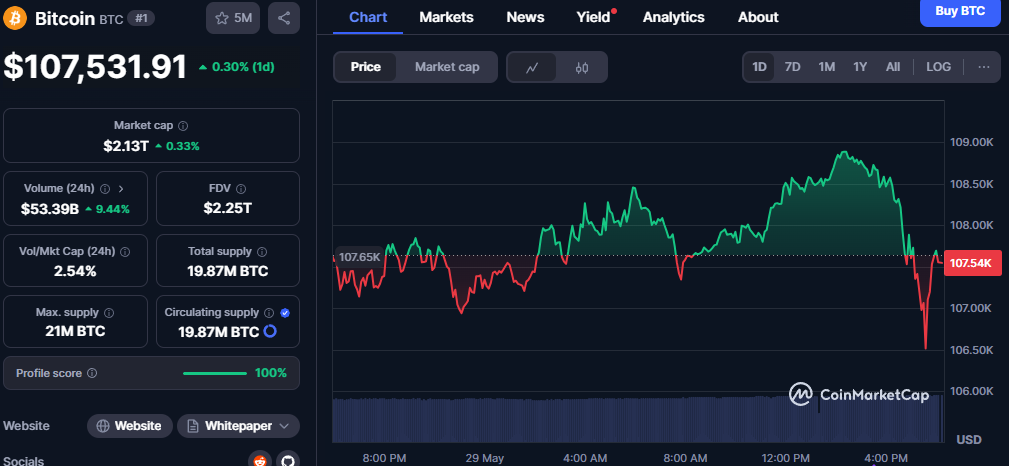The width and height of the screenshot is (1009, 466).
Task: Open the GitHub social icon
Action: click(x=288, y=460)
